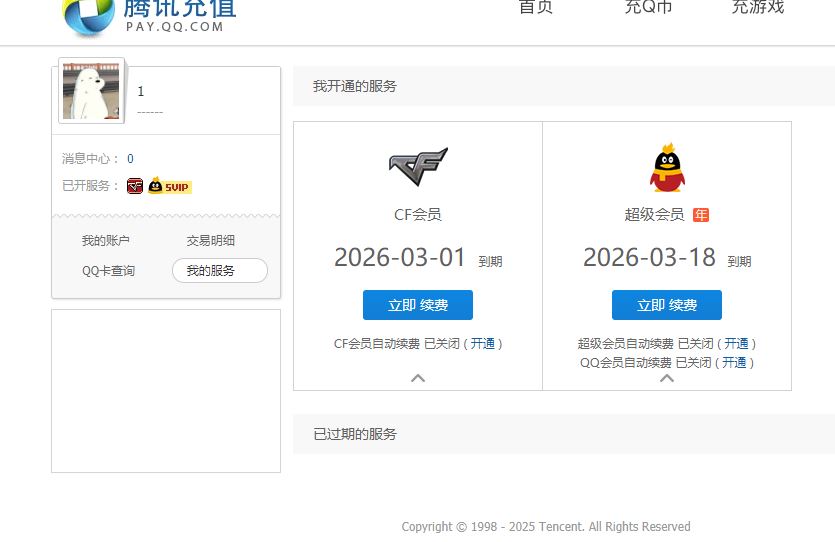Click the QQ penguin super member icon
The image size is (835, 542).
667,167
